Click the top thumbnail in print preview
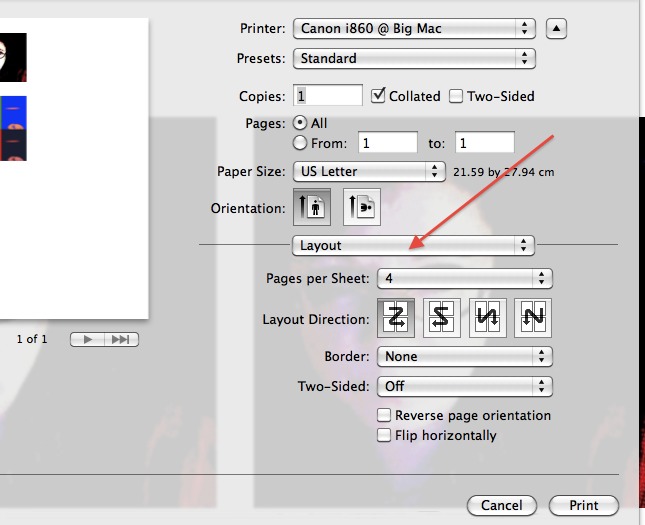Screen dimensions: 645x525 [x=13, y=58]
